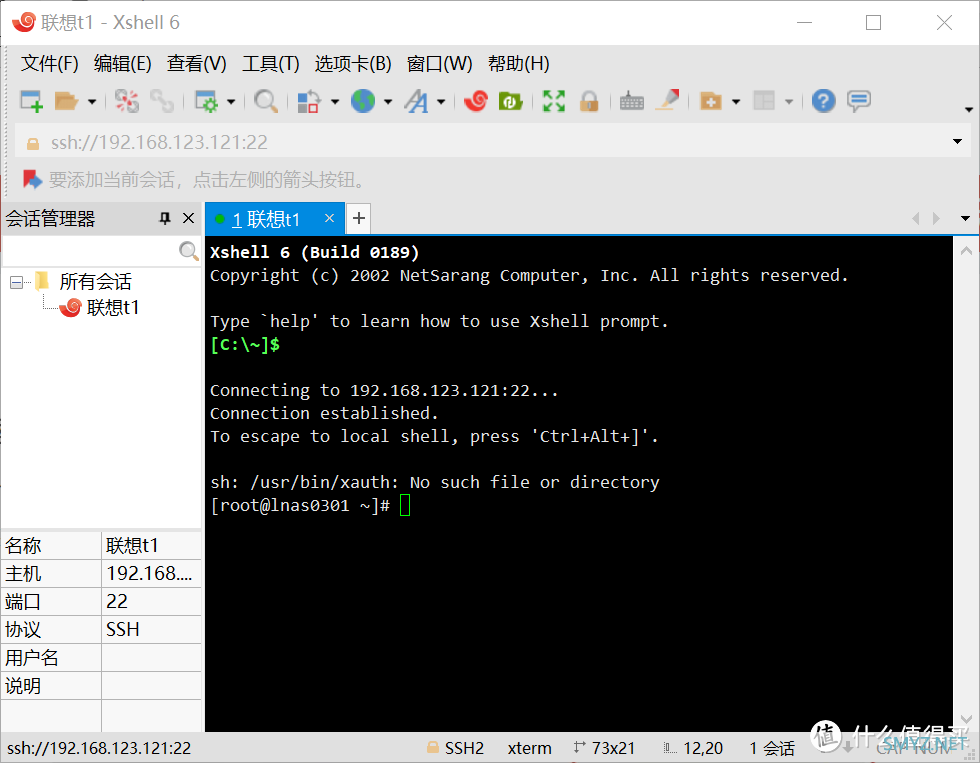Click the file transfer toolbar icon
980x763 pixels.
(309, 101)
